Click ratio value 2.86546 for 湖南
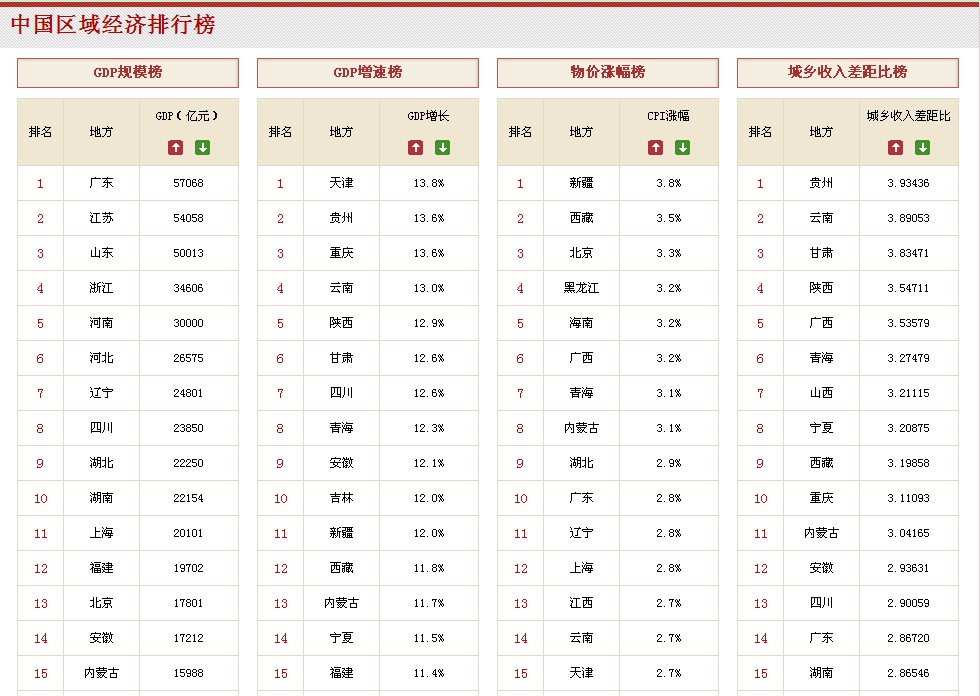The image size is (980, 696). 908,673
